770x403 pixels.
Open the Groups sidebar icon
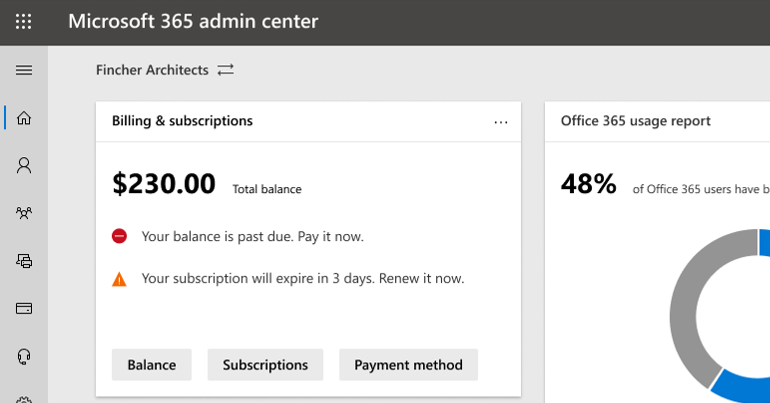click(24, 213)
